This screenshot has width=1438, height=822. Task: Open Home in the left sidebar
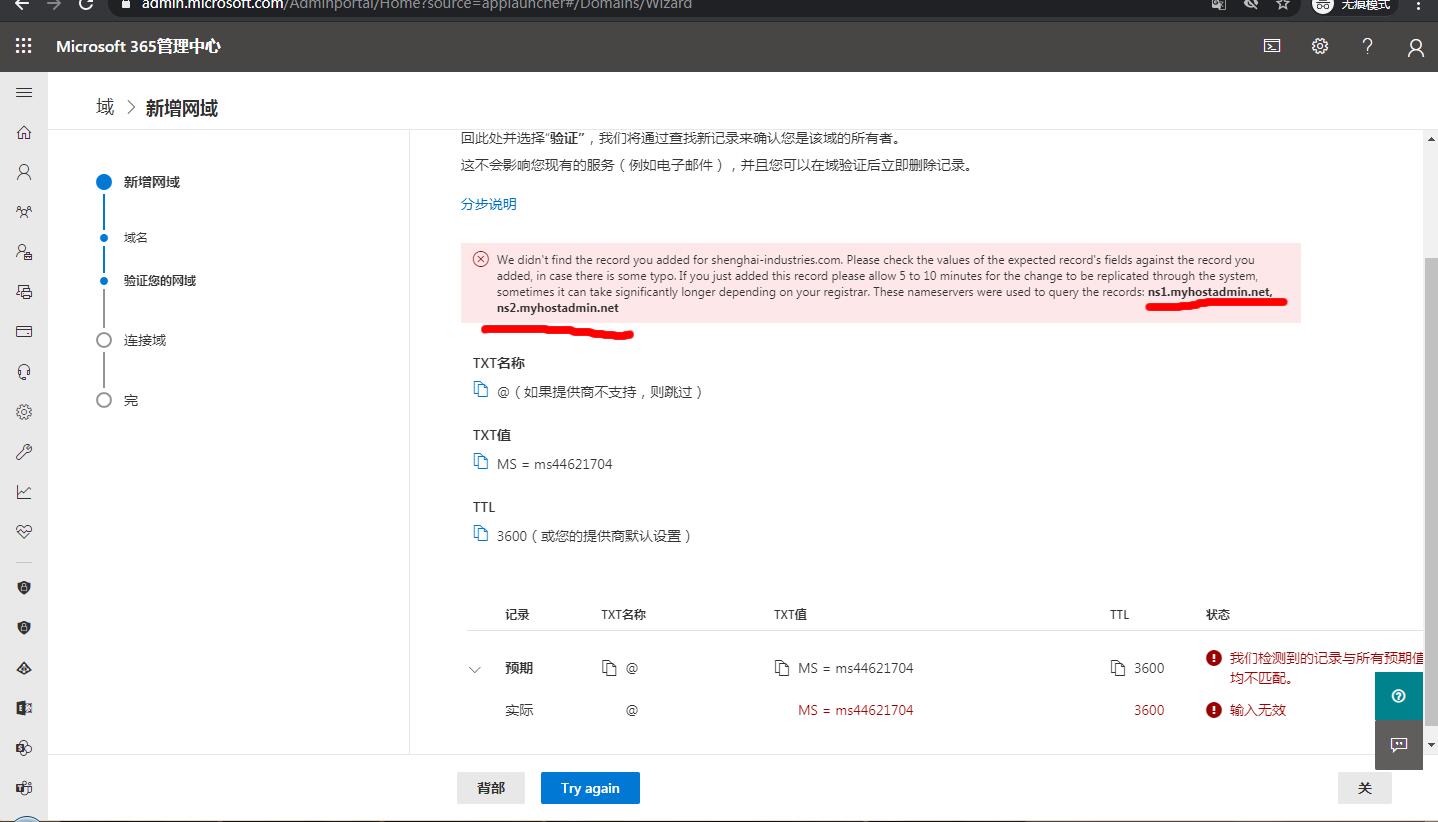(x=24, y=132)
